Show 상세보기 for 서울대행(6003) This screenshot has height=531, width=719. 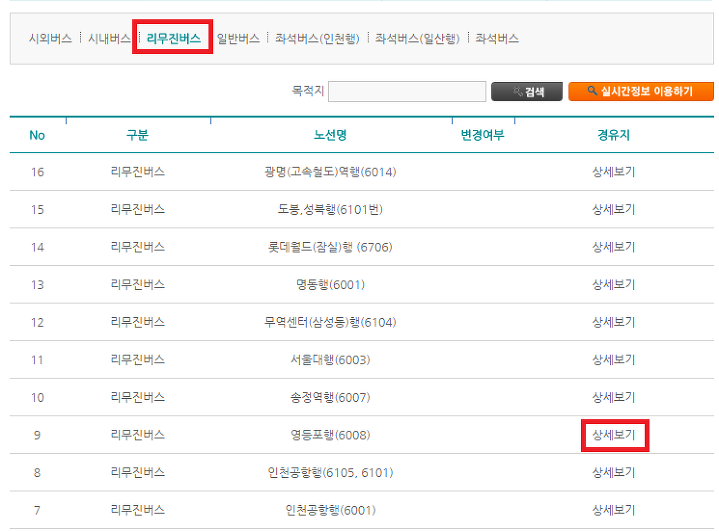pos(614,360)
